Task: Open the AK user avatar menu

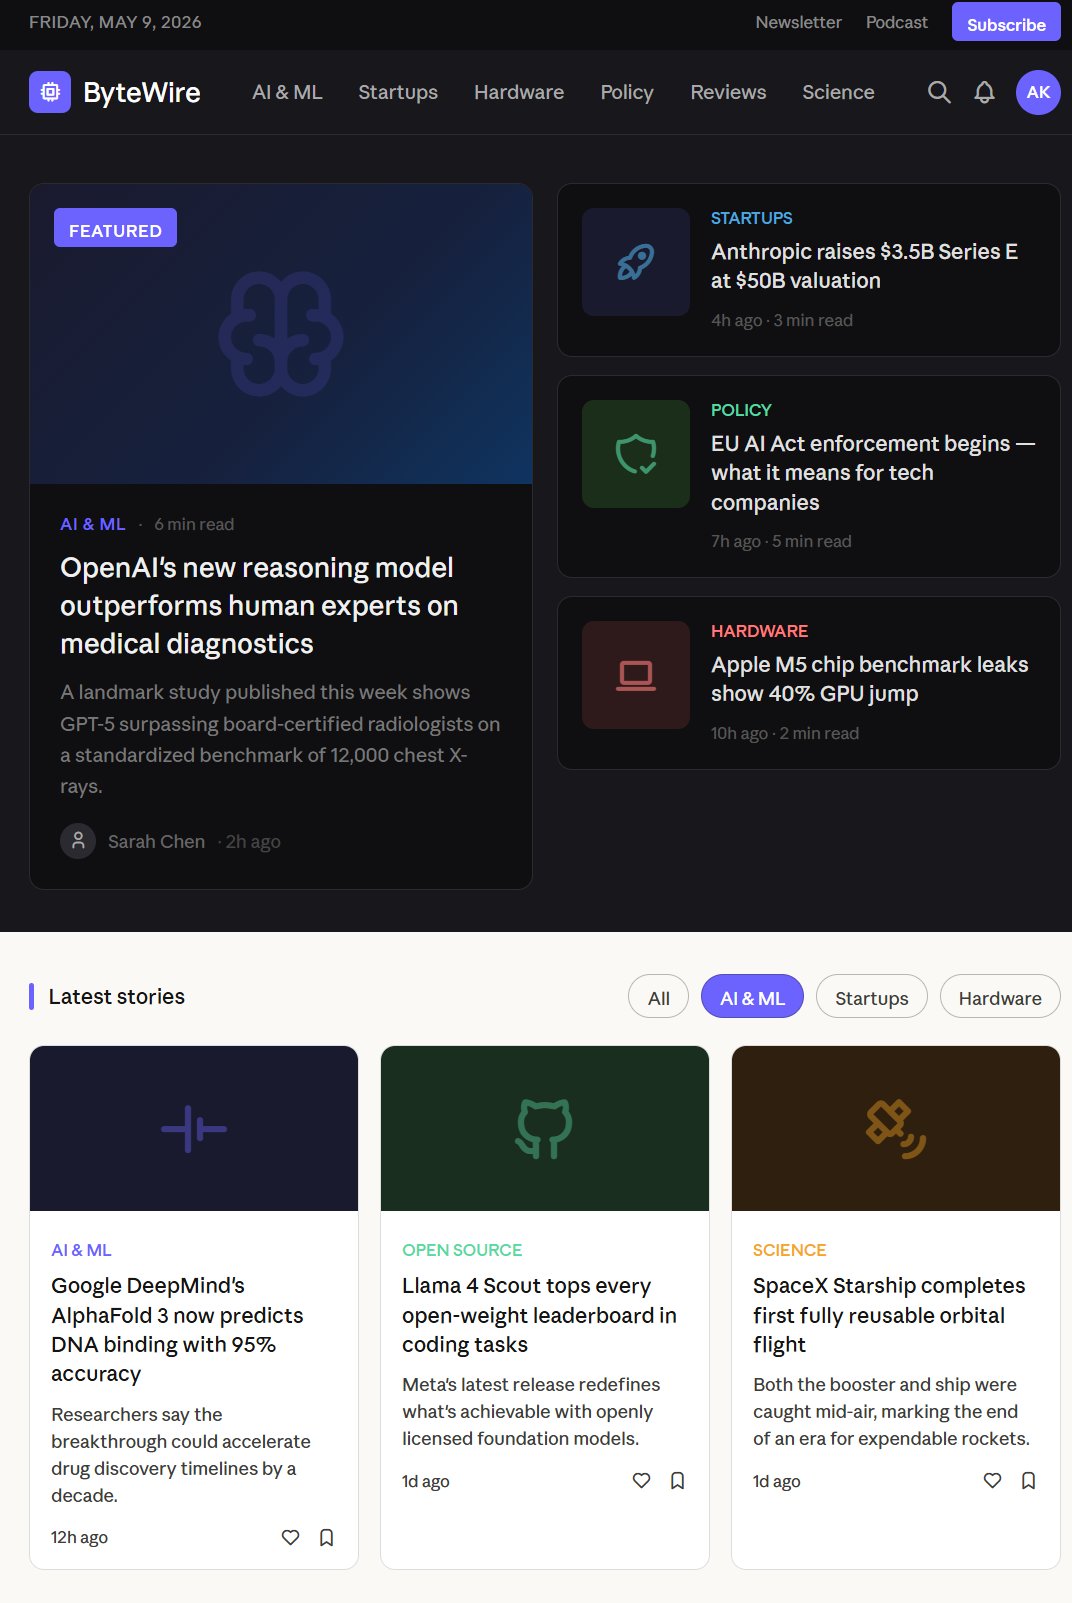Action: tap(1038, 92)
